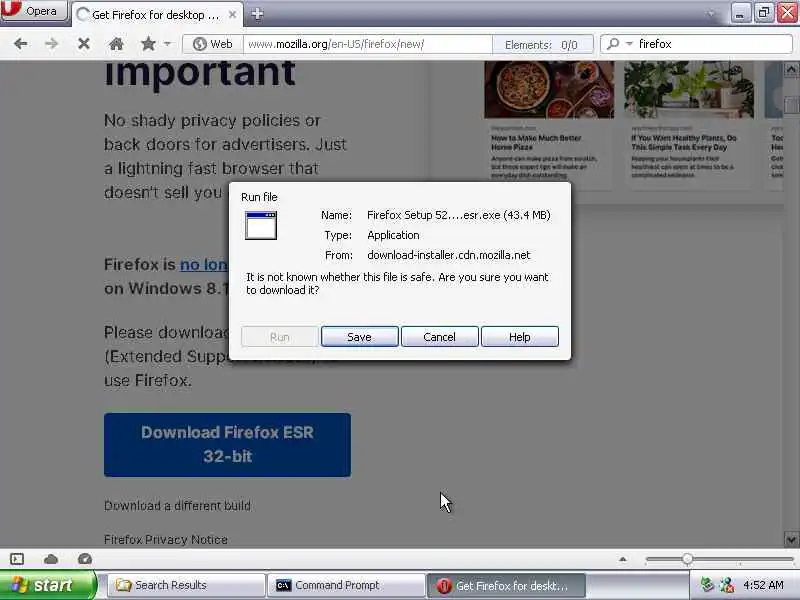800x600 pixels.
Task: Click the Download Firefox ESR 32-bit button
Action: pos(228,444)
